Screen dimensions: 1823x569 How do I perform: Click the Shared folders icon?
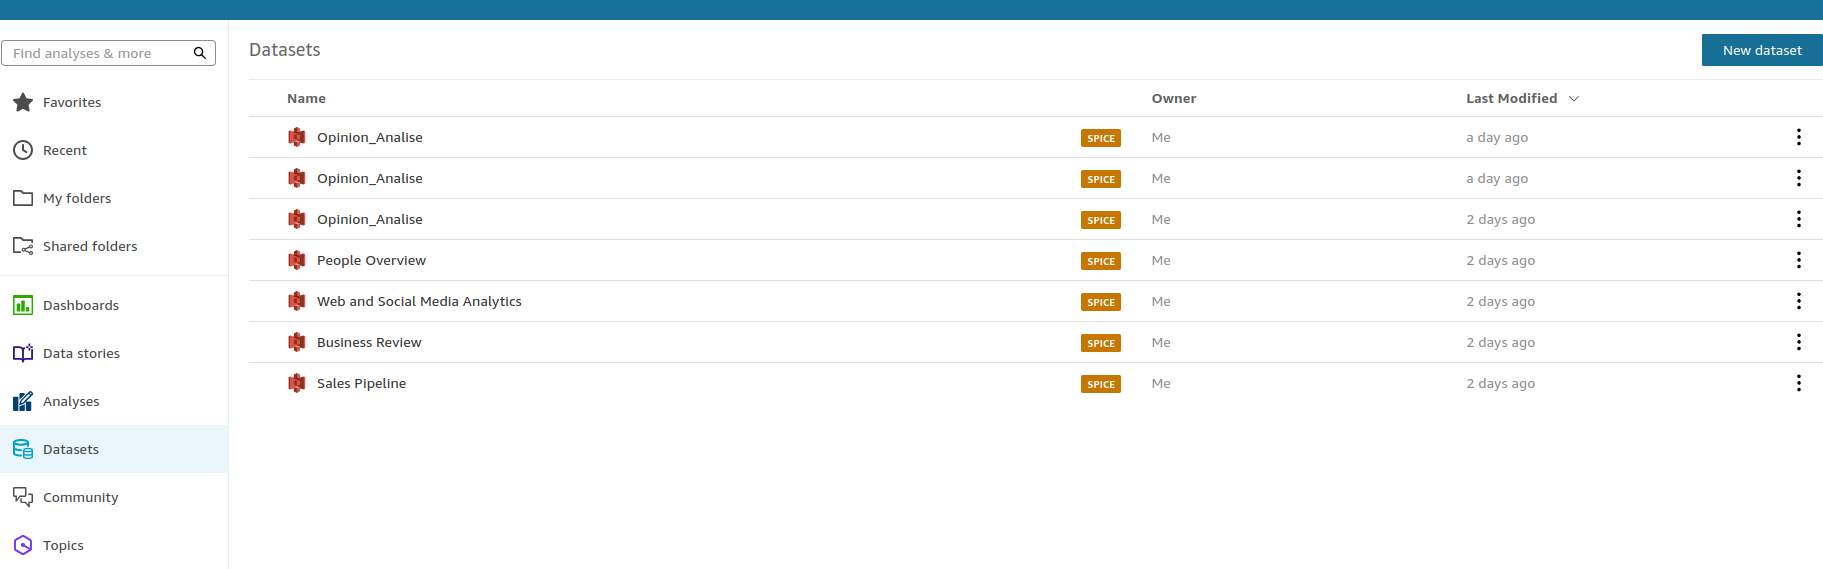(23, 246)
